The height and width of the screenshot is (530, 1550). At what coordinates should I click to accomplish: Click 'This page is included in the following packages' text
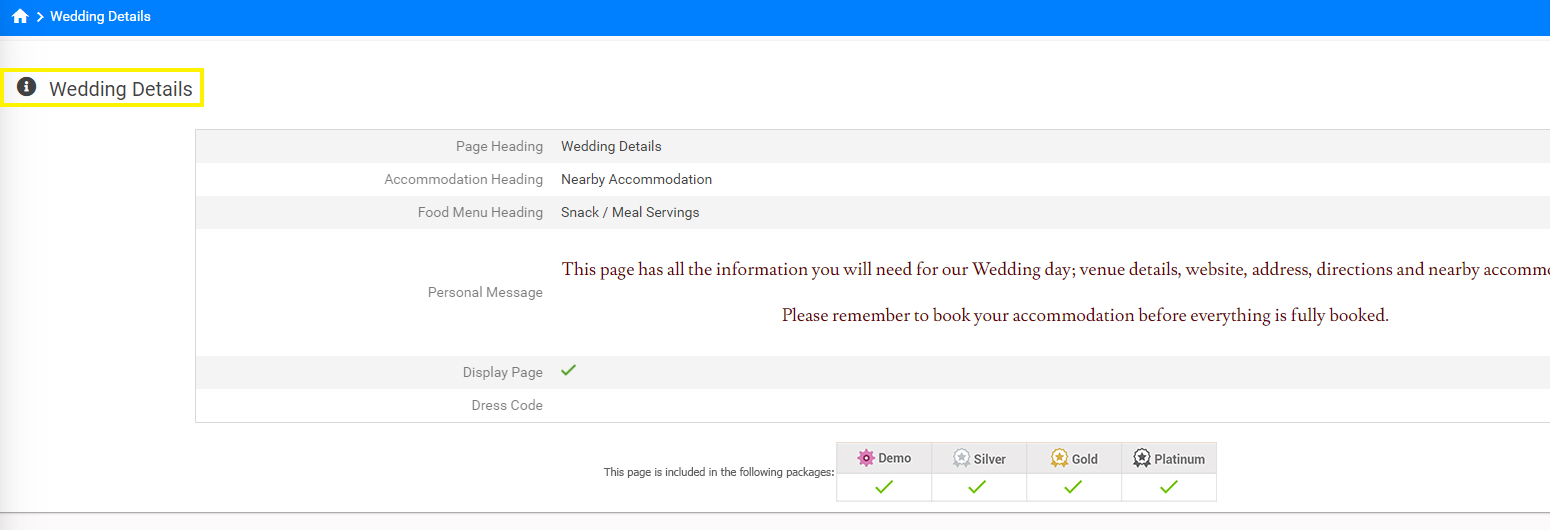coord(719,472)
